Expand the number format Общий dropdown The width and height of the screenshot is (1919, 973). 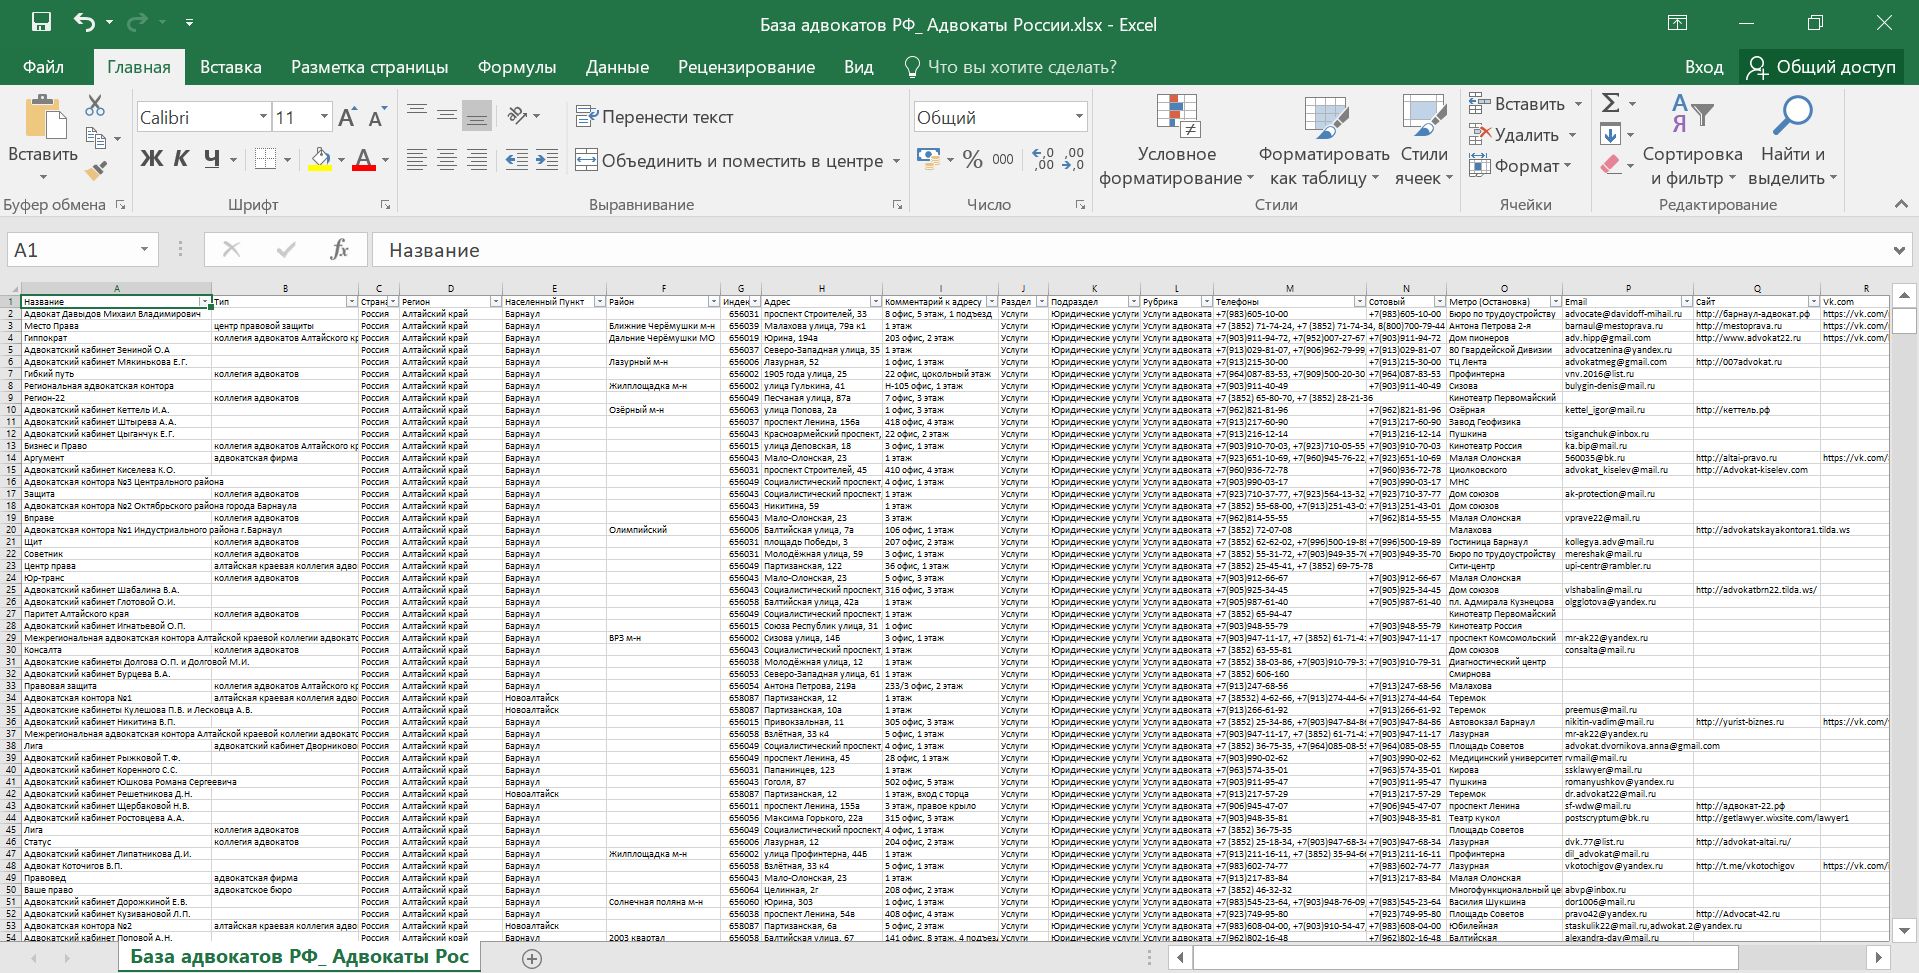coord(1079,117)
